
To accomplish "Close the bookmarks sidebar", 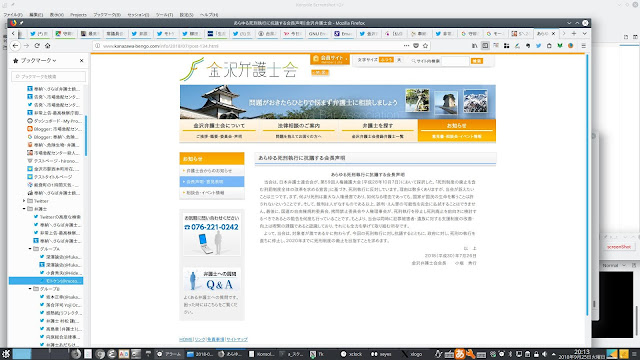I will pyautogui.click(x=82, y=60).
